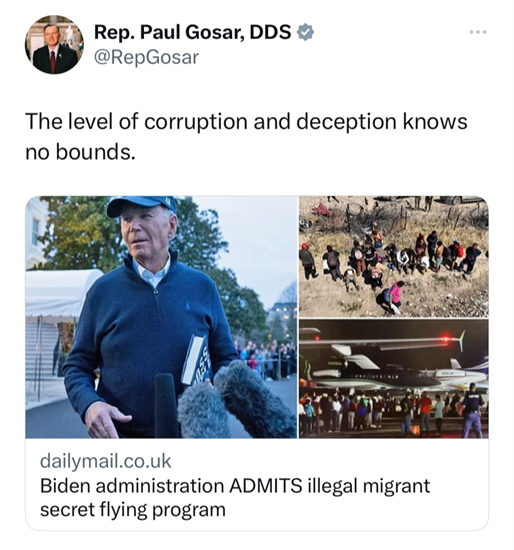Click the blue verified badge next to the name
The width and height of the screenshot is (514, 550).
[305, 32]
